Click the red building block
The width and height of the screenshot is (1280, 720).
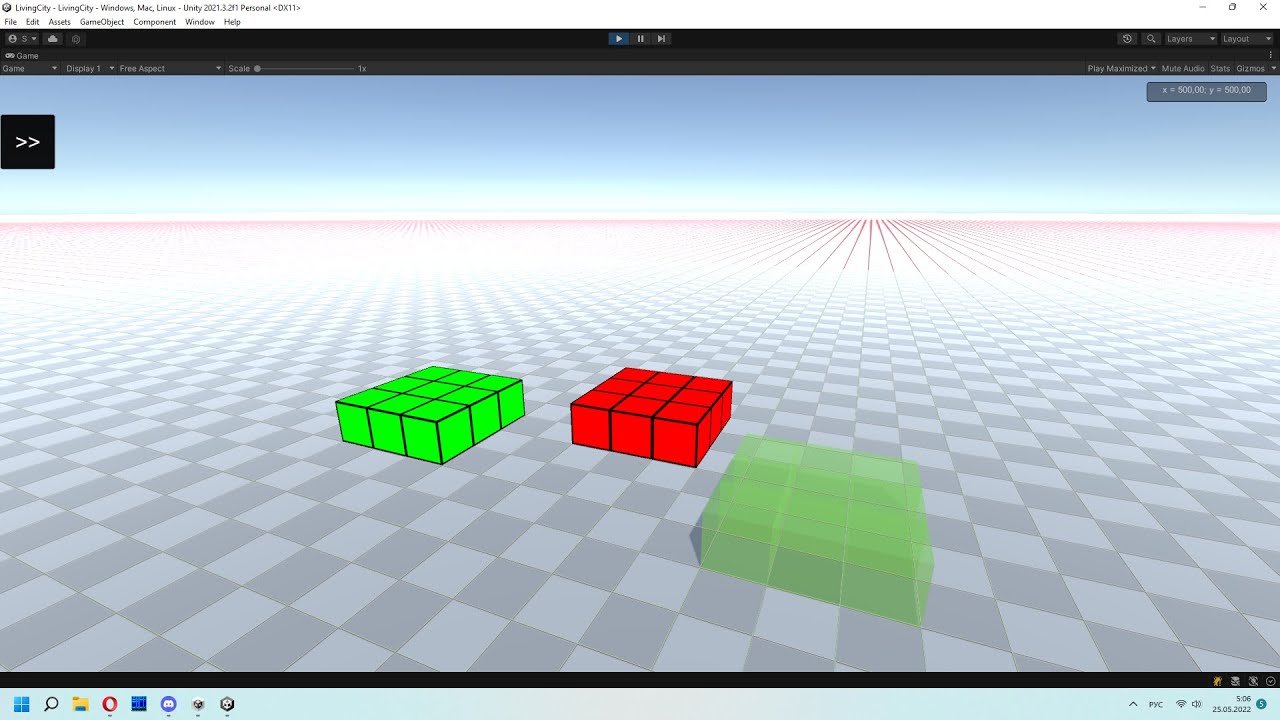click(651, 416)
